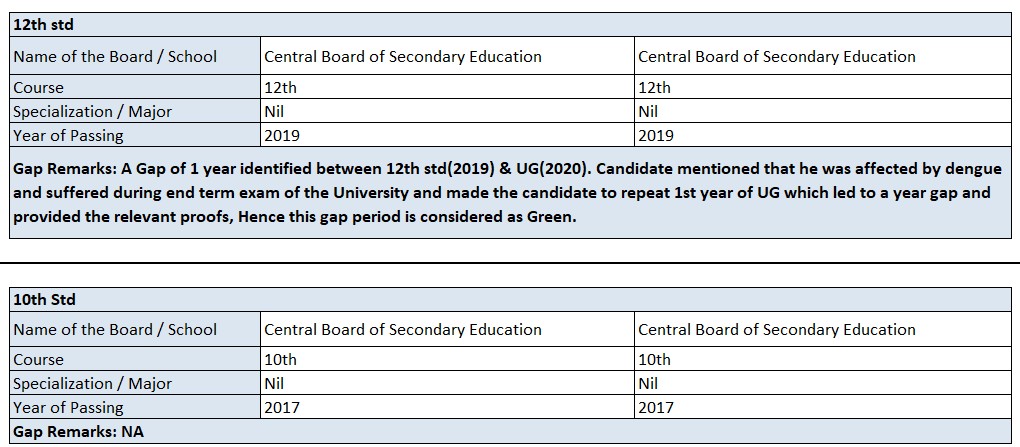The height and width of the screenshot is (447, 1020).
Task: Select the middle-column Central Board cell in 12th std section
Action: pos(403,57)
